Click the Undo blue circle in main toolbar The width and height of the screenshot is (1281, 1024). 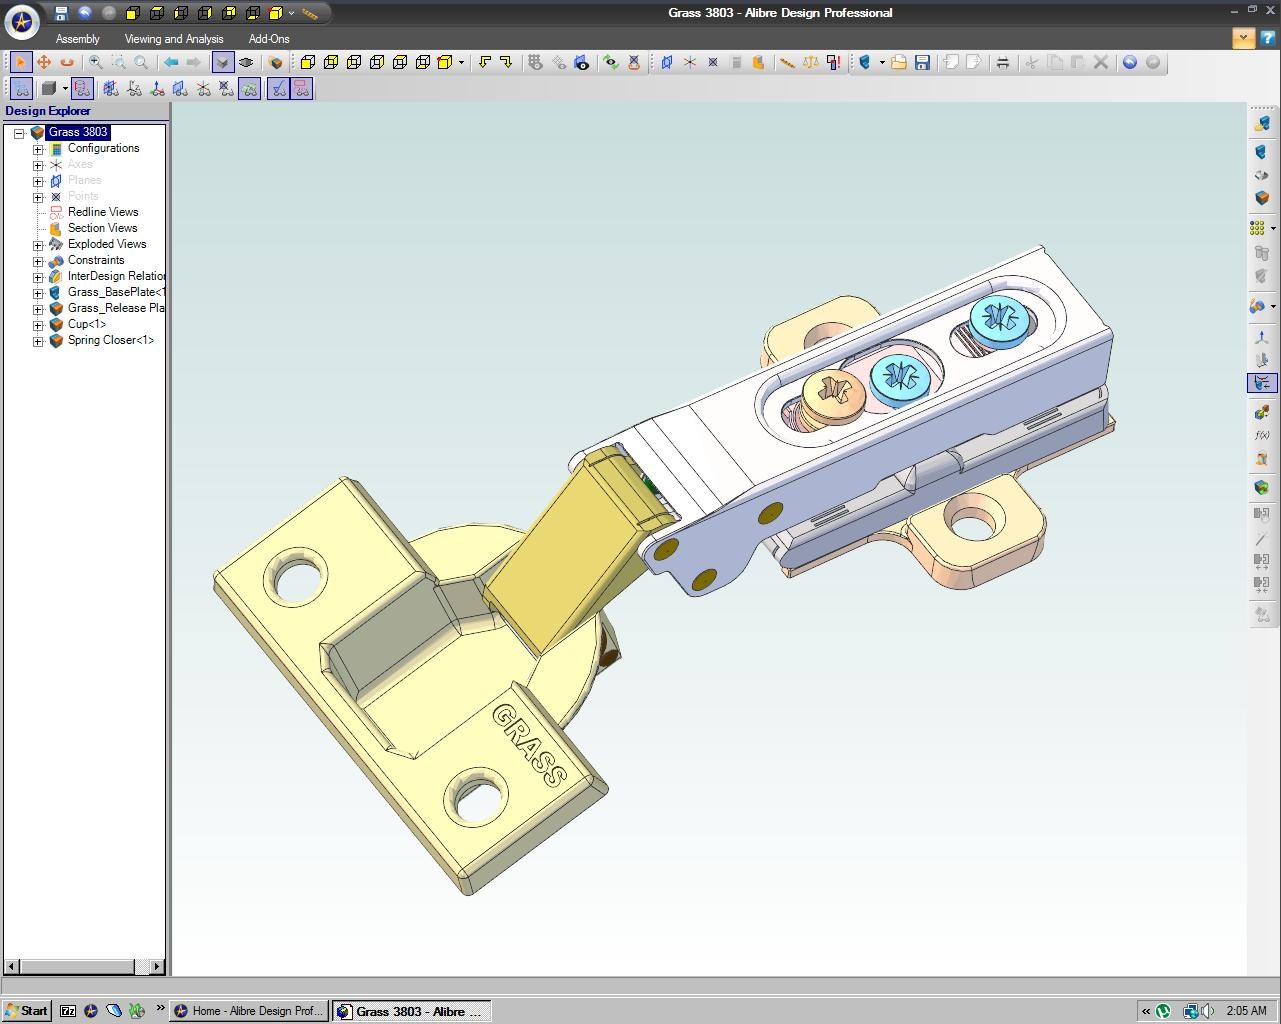pyautogui.click(x=1130, y=62)
